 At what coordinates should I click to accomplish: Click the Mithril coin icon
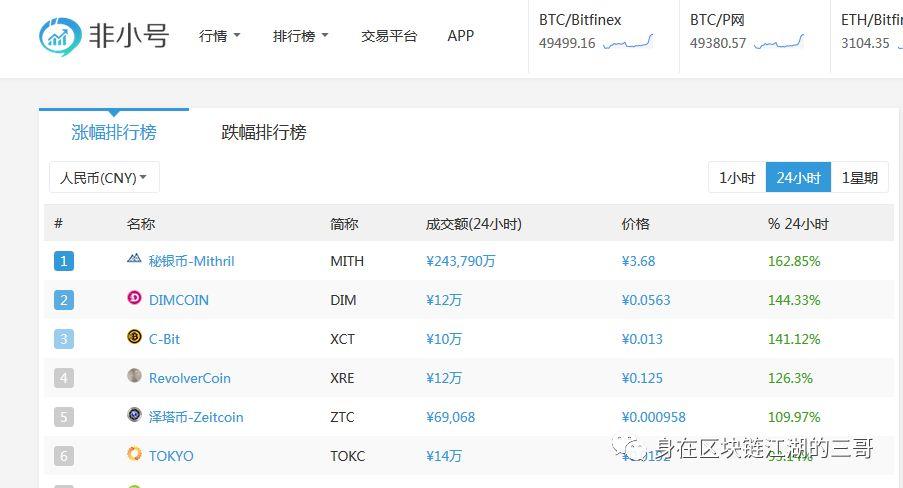pyautogui.click(x=134, y=258)
